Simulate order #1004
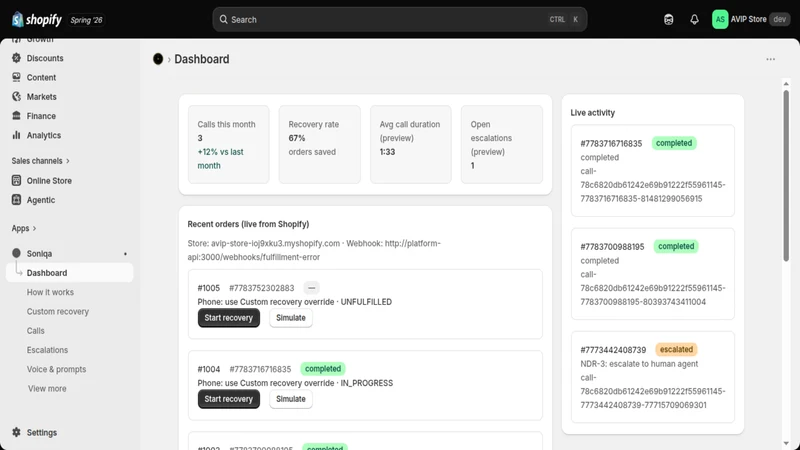Screen dimensions: 800x450 [x=291, y=399]
